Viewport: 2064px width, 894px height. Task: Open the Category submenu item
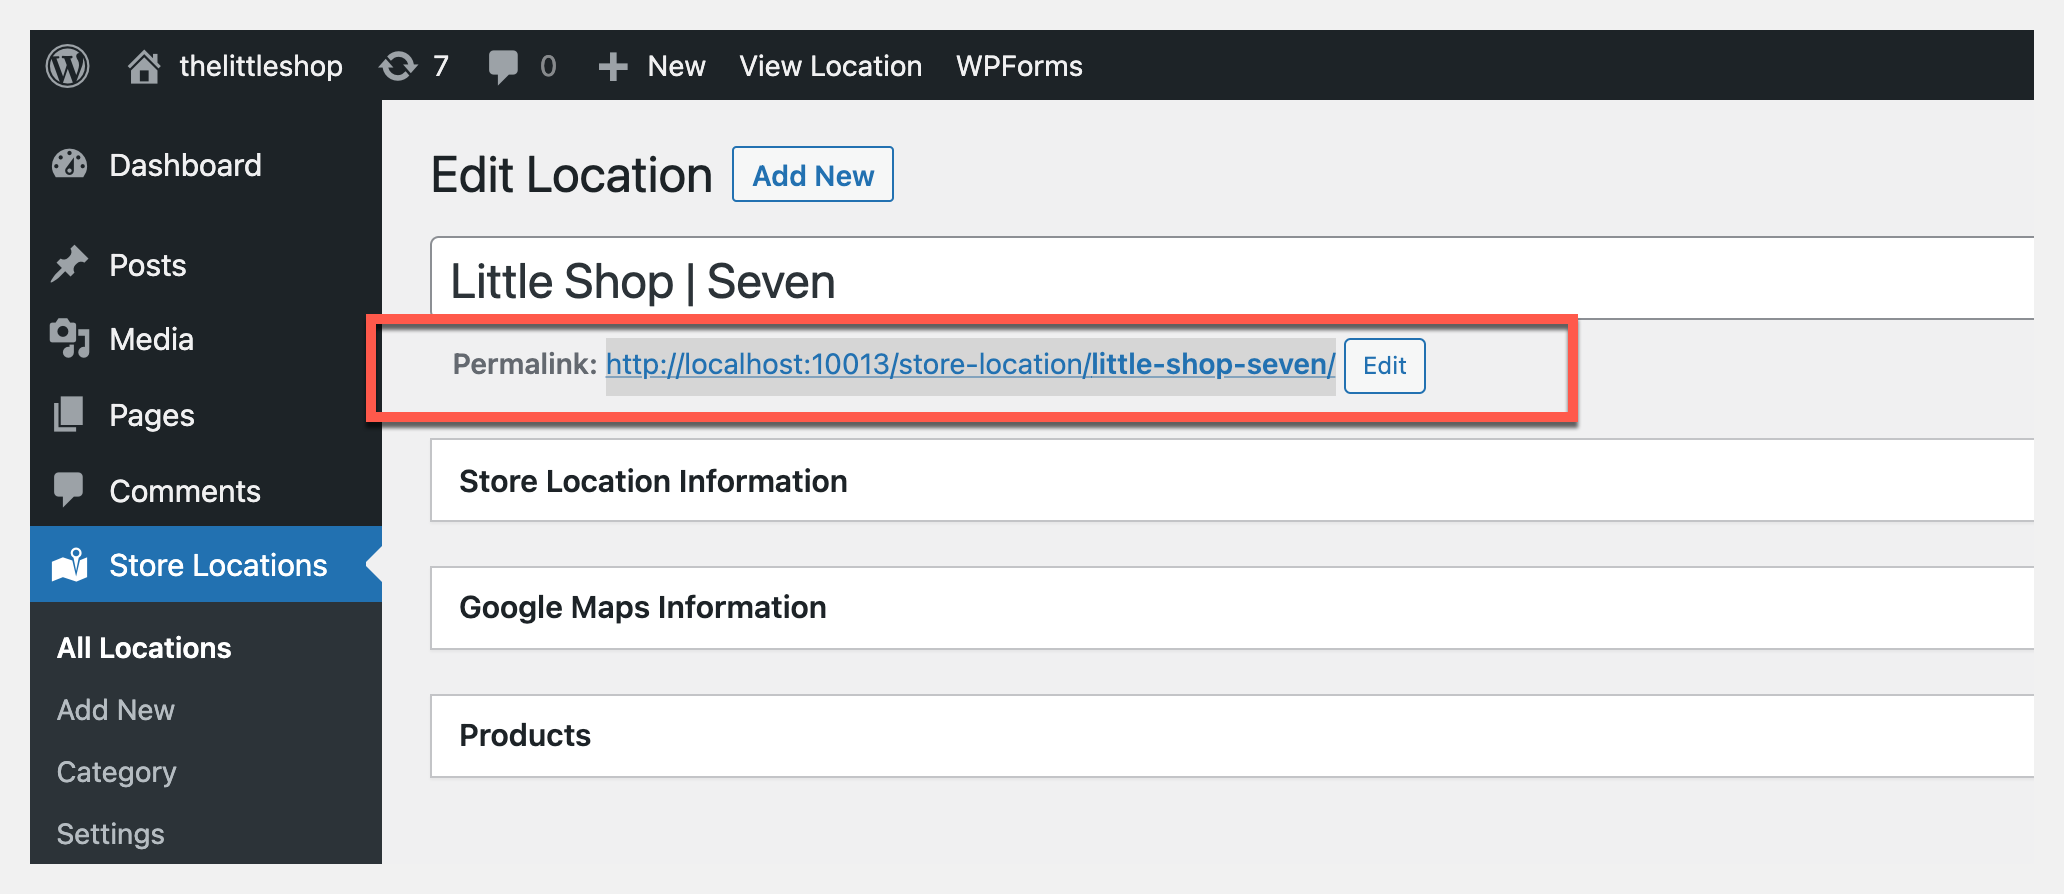coord(116,772)
